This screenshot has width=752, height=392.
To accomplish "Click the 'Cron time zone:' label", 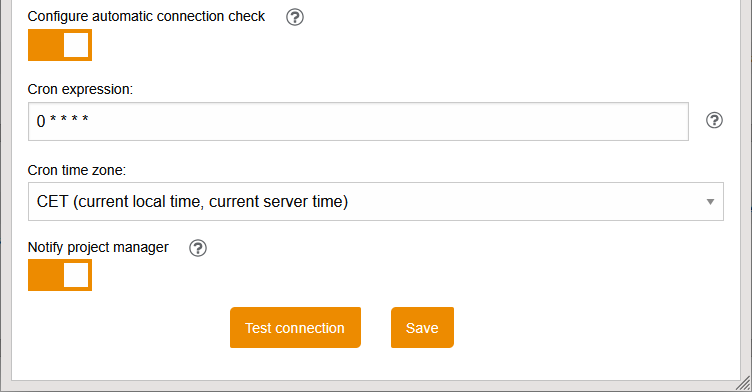I will [77, 170].
